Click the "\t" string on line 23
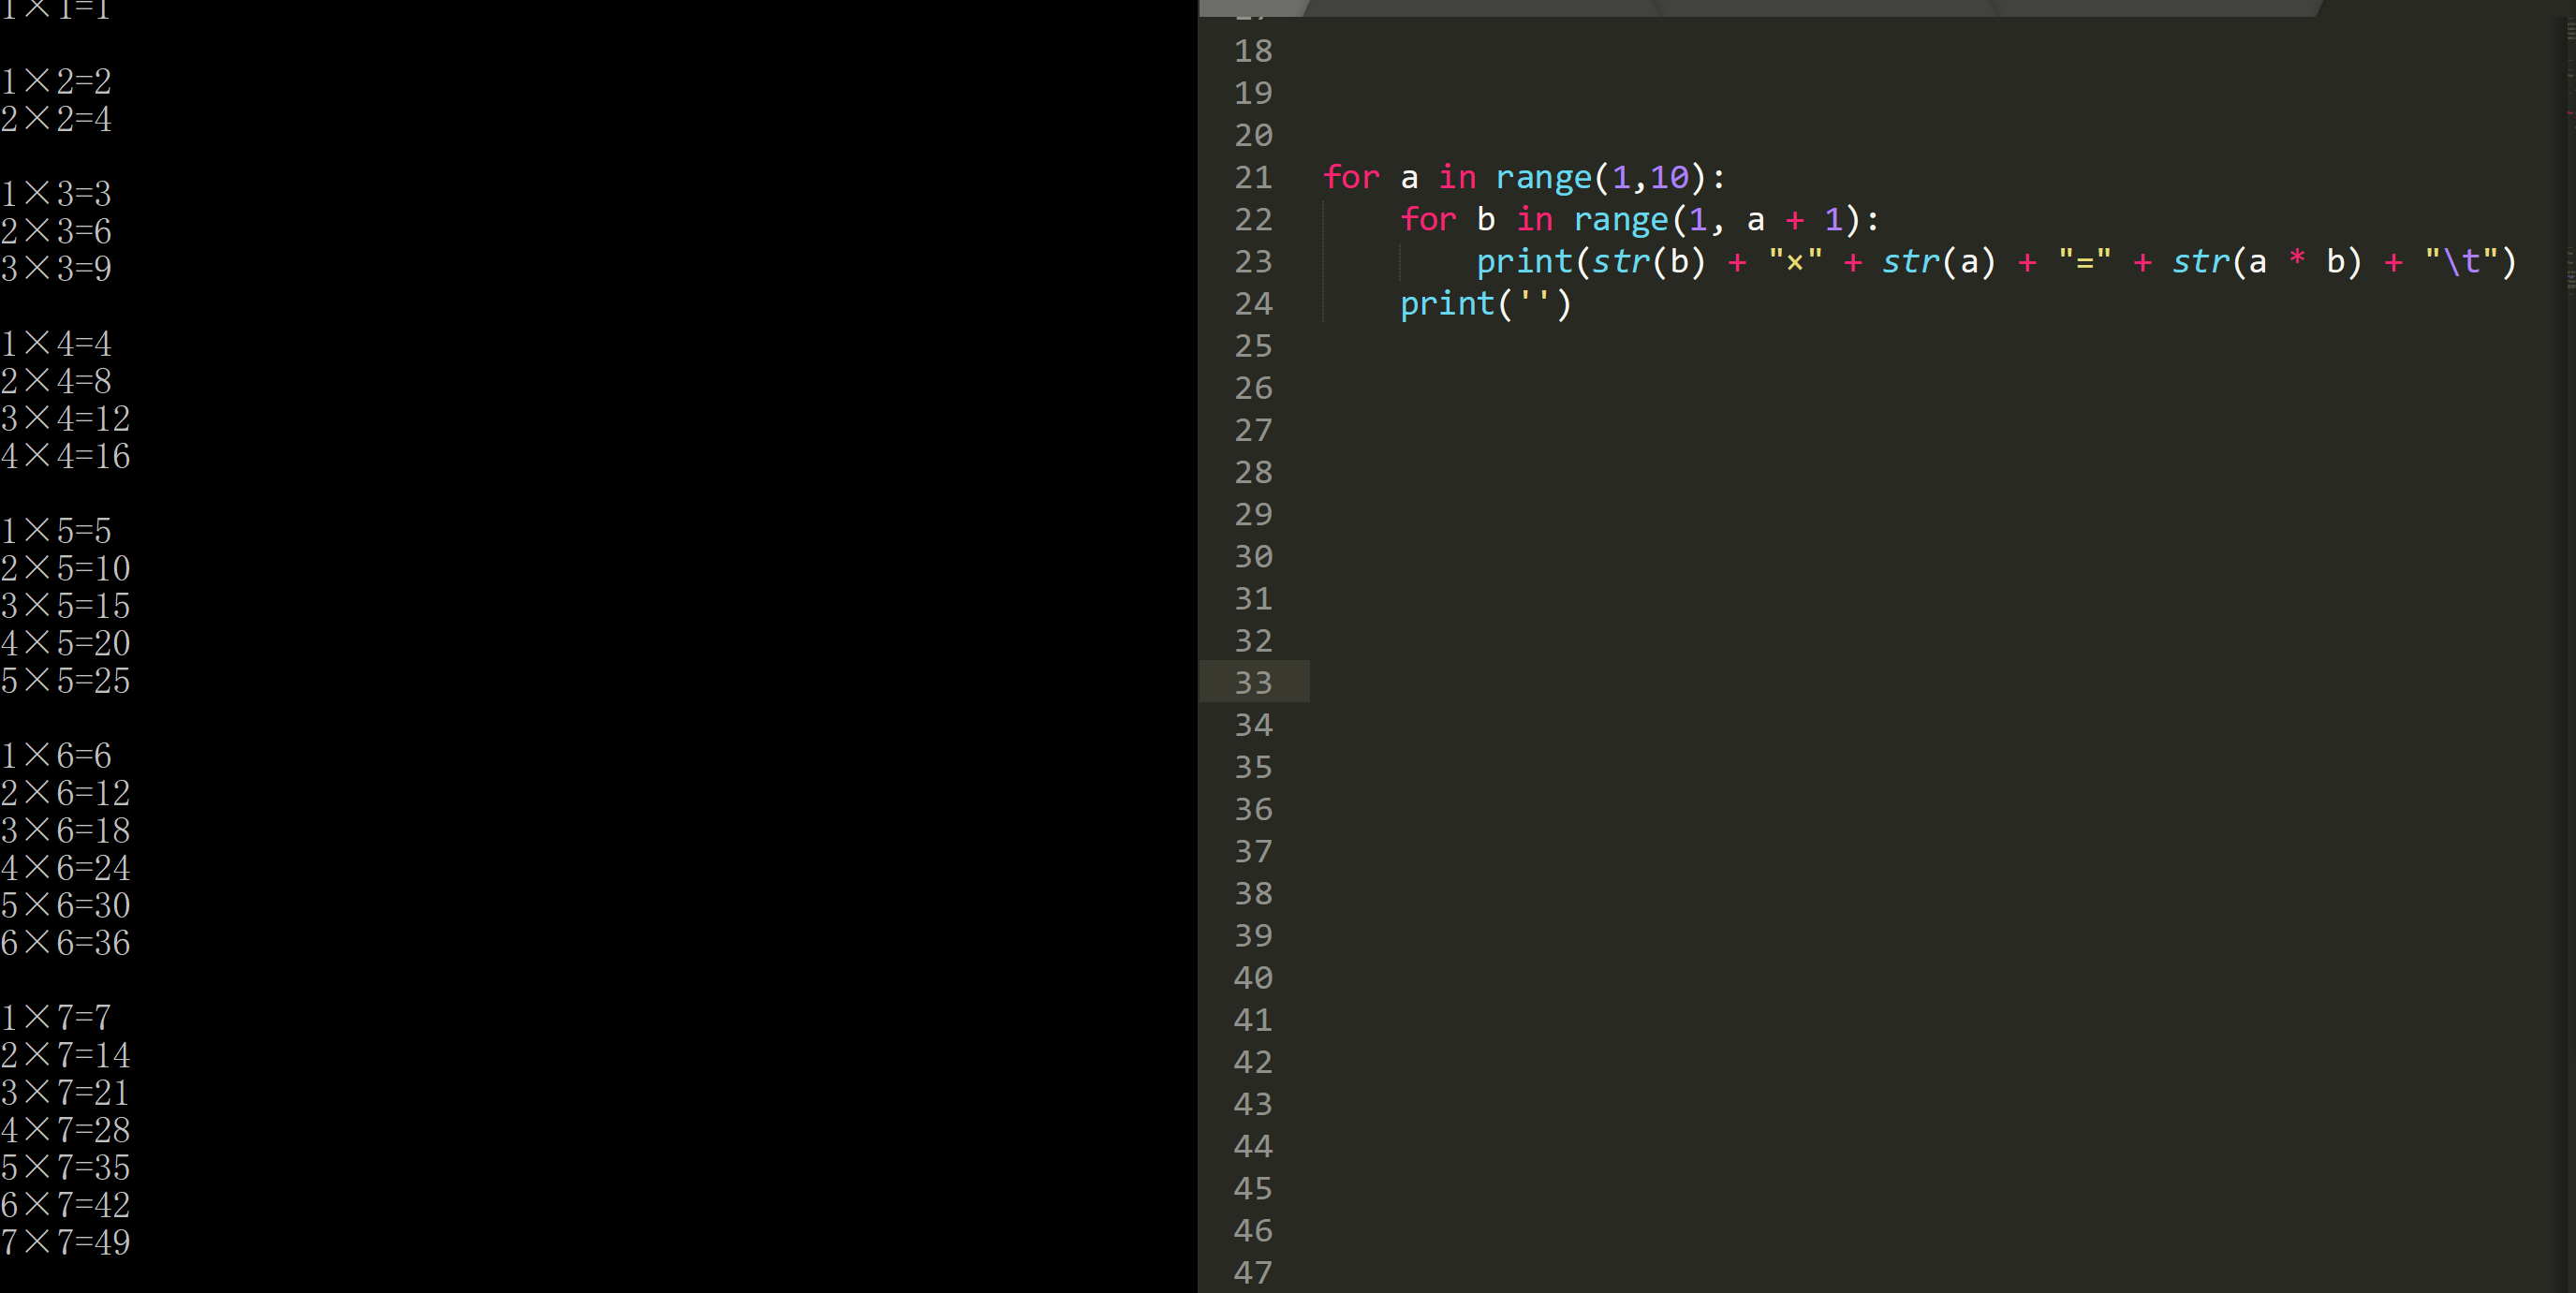This screenshot has width=2576, height=1293. tap(2461, 261)
